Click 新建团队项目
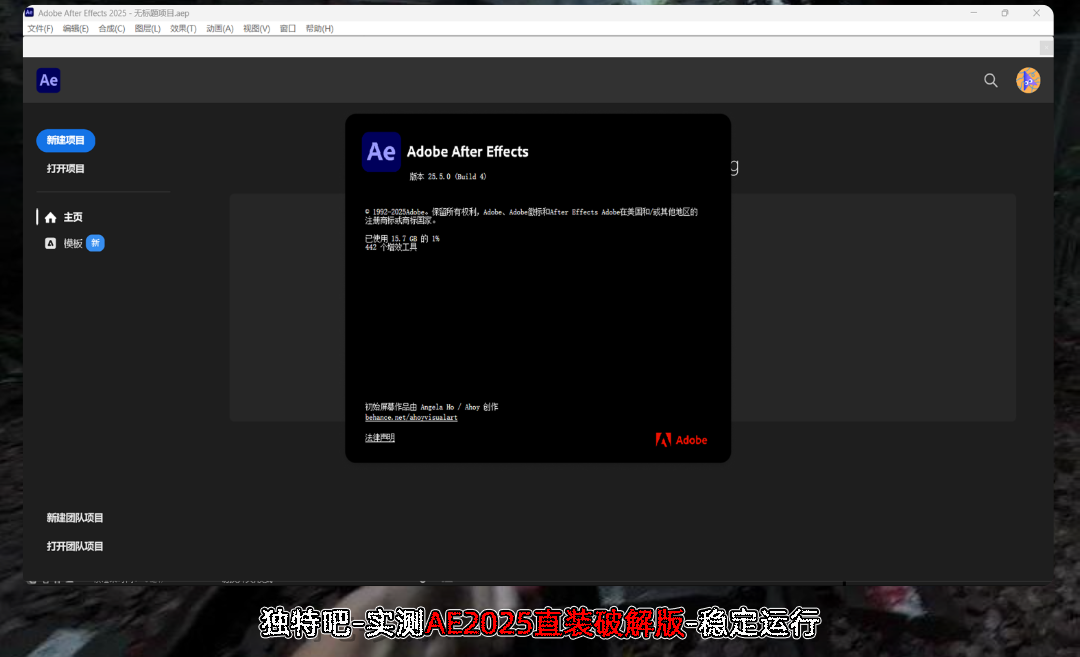 point(75,518)
